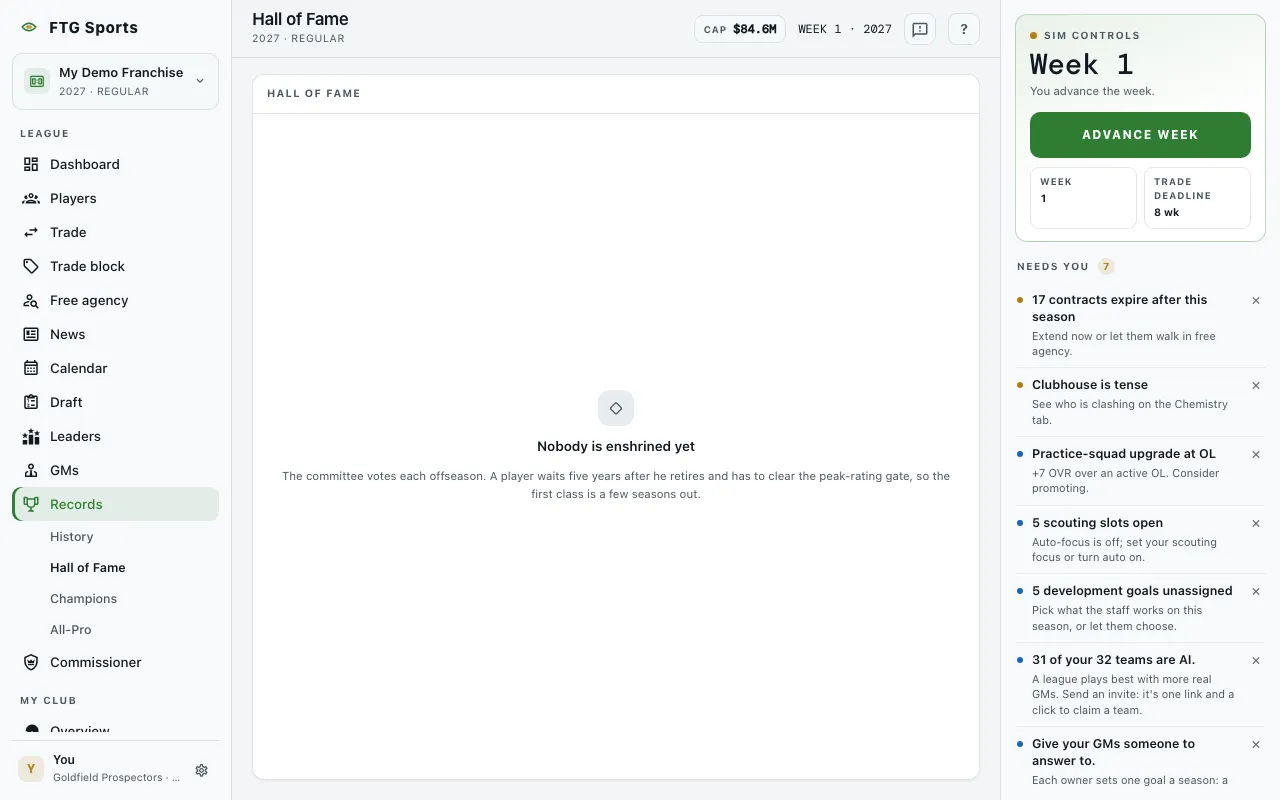Click the Trade arrows icon
The image size is (1280, 800).
click(x=31, y=232)
